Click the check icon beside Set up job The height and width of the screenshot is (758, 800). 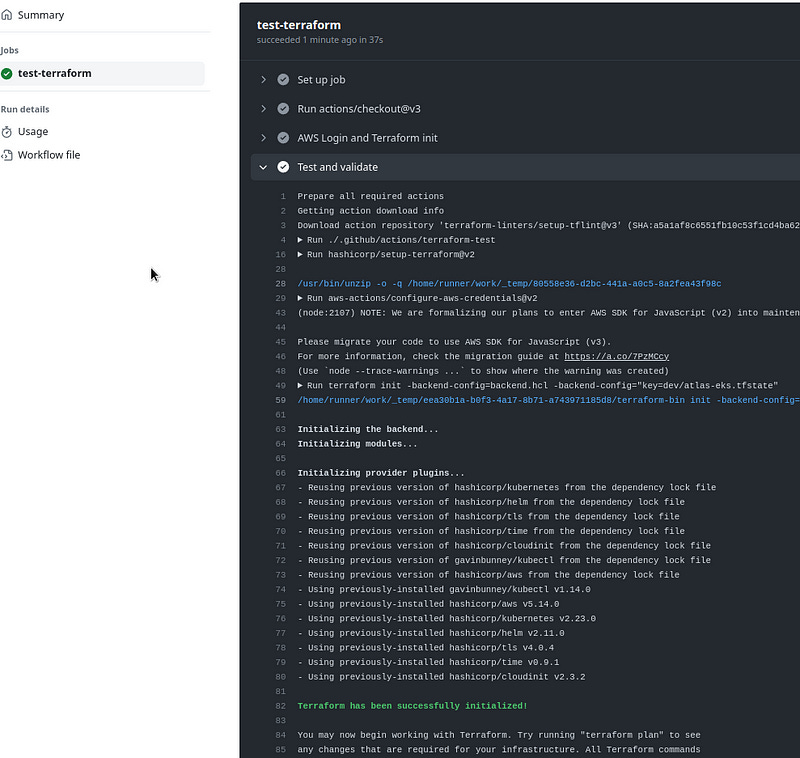click(283, 80)
